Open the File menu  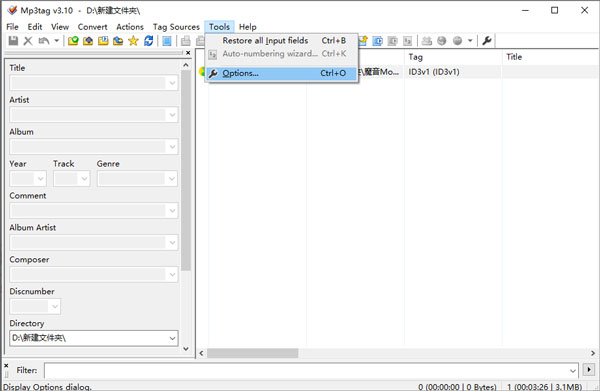12,27
